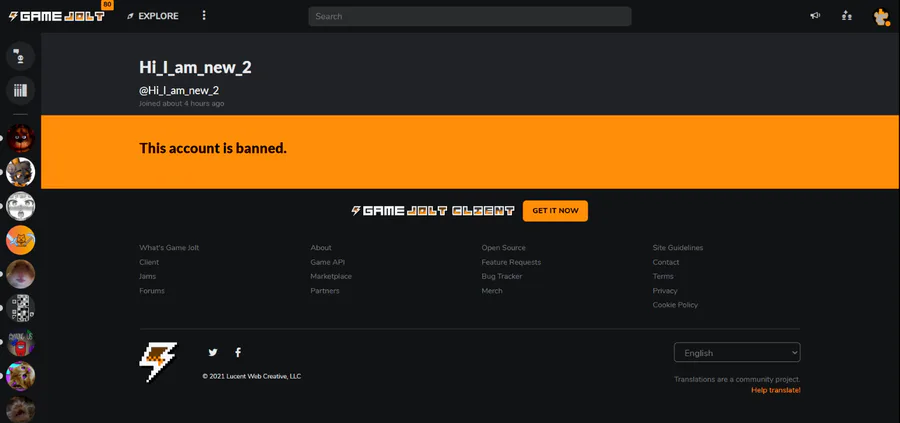
Task: Click the GET IT NOW button
Action: pyautogui.click(x=555, y=211)
